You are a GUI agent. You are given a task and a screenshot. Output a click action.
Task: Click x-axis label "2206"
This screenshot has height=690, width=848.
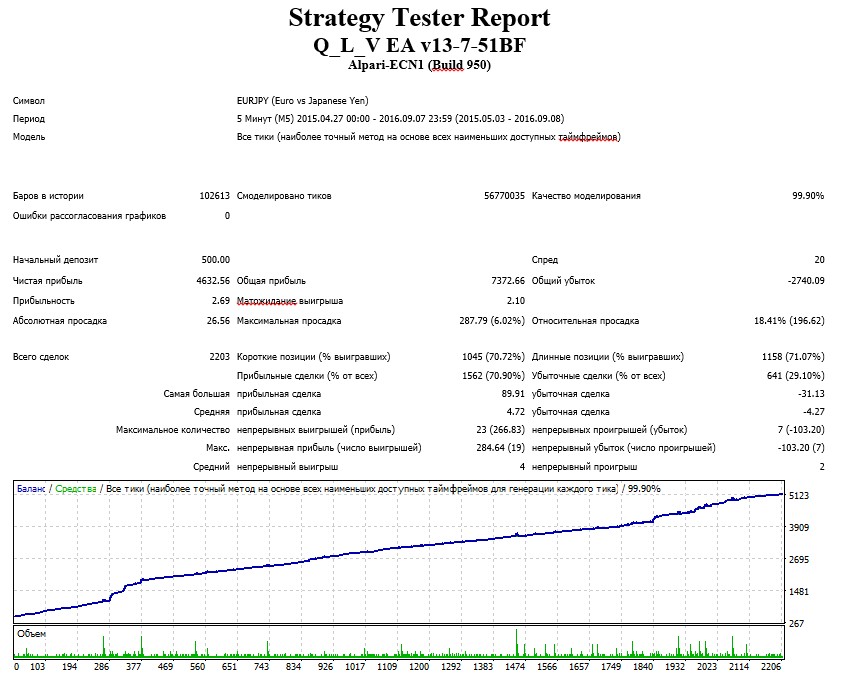pos(771,667)
